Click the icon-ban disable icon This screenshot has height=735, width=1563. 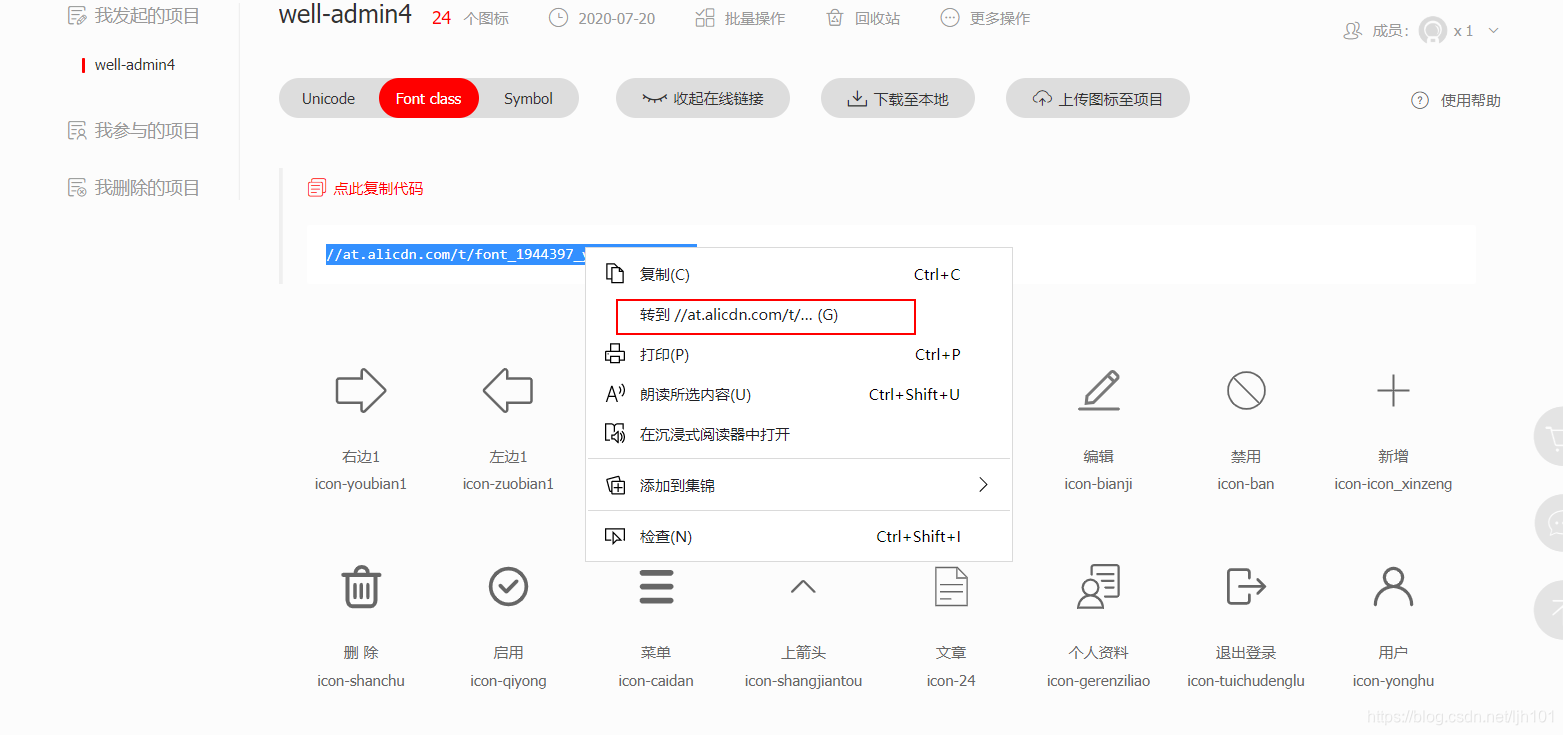[x=1245, y=391]
